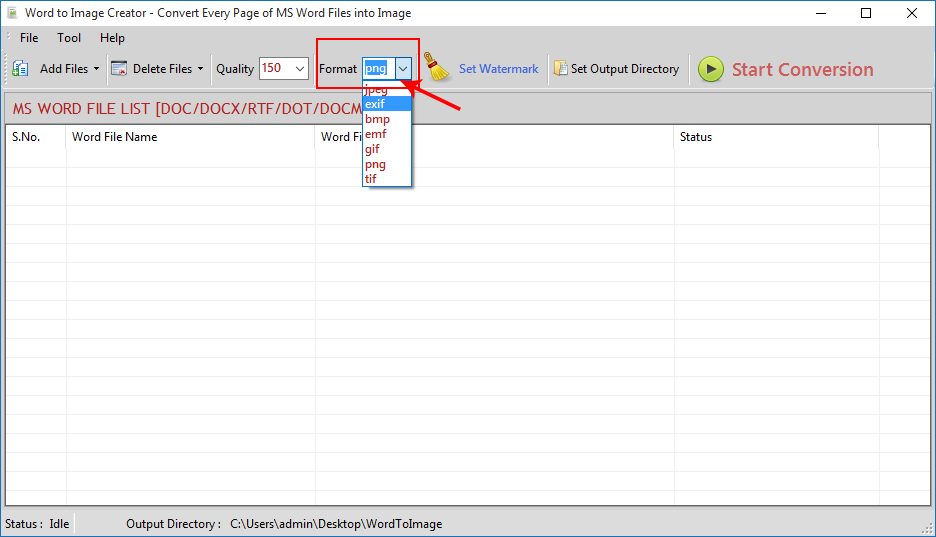Click the Quality value field showing 150

click(x=276, y=69)
